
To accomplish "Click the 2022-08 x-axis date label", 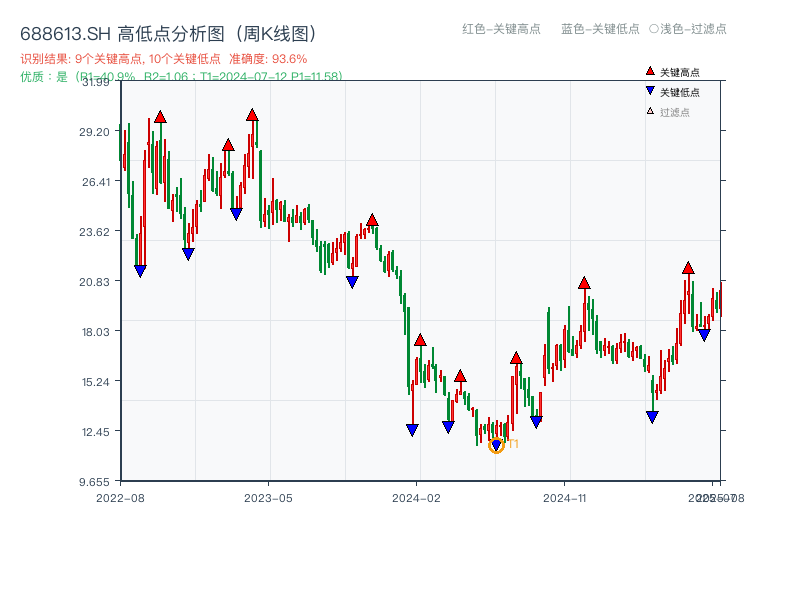I will (120, 498).
